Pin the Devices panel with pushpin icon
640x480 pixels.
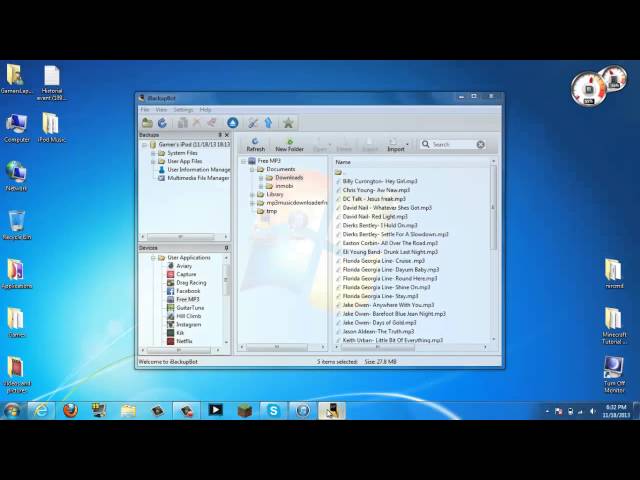226,248
